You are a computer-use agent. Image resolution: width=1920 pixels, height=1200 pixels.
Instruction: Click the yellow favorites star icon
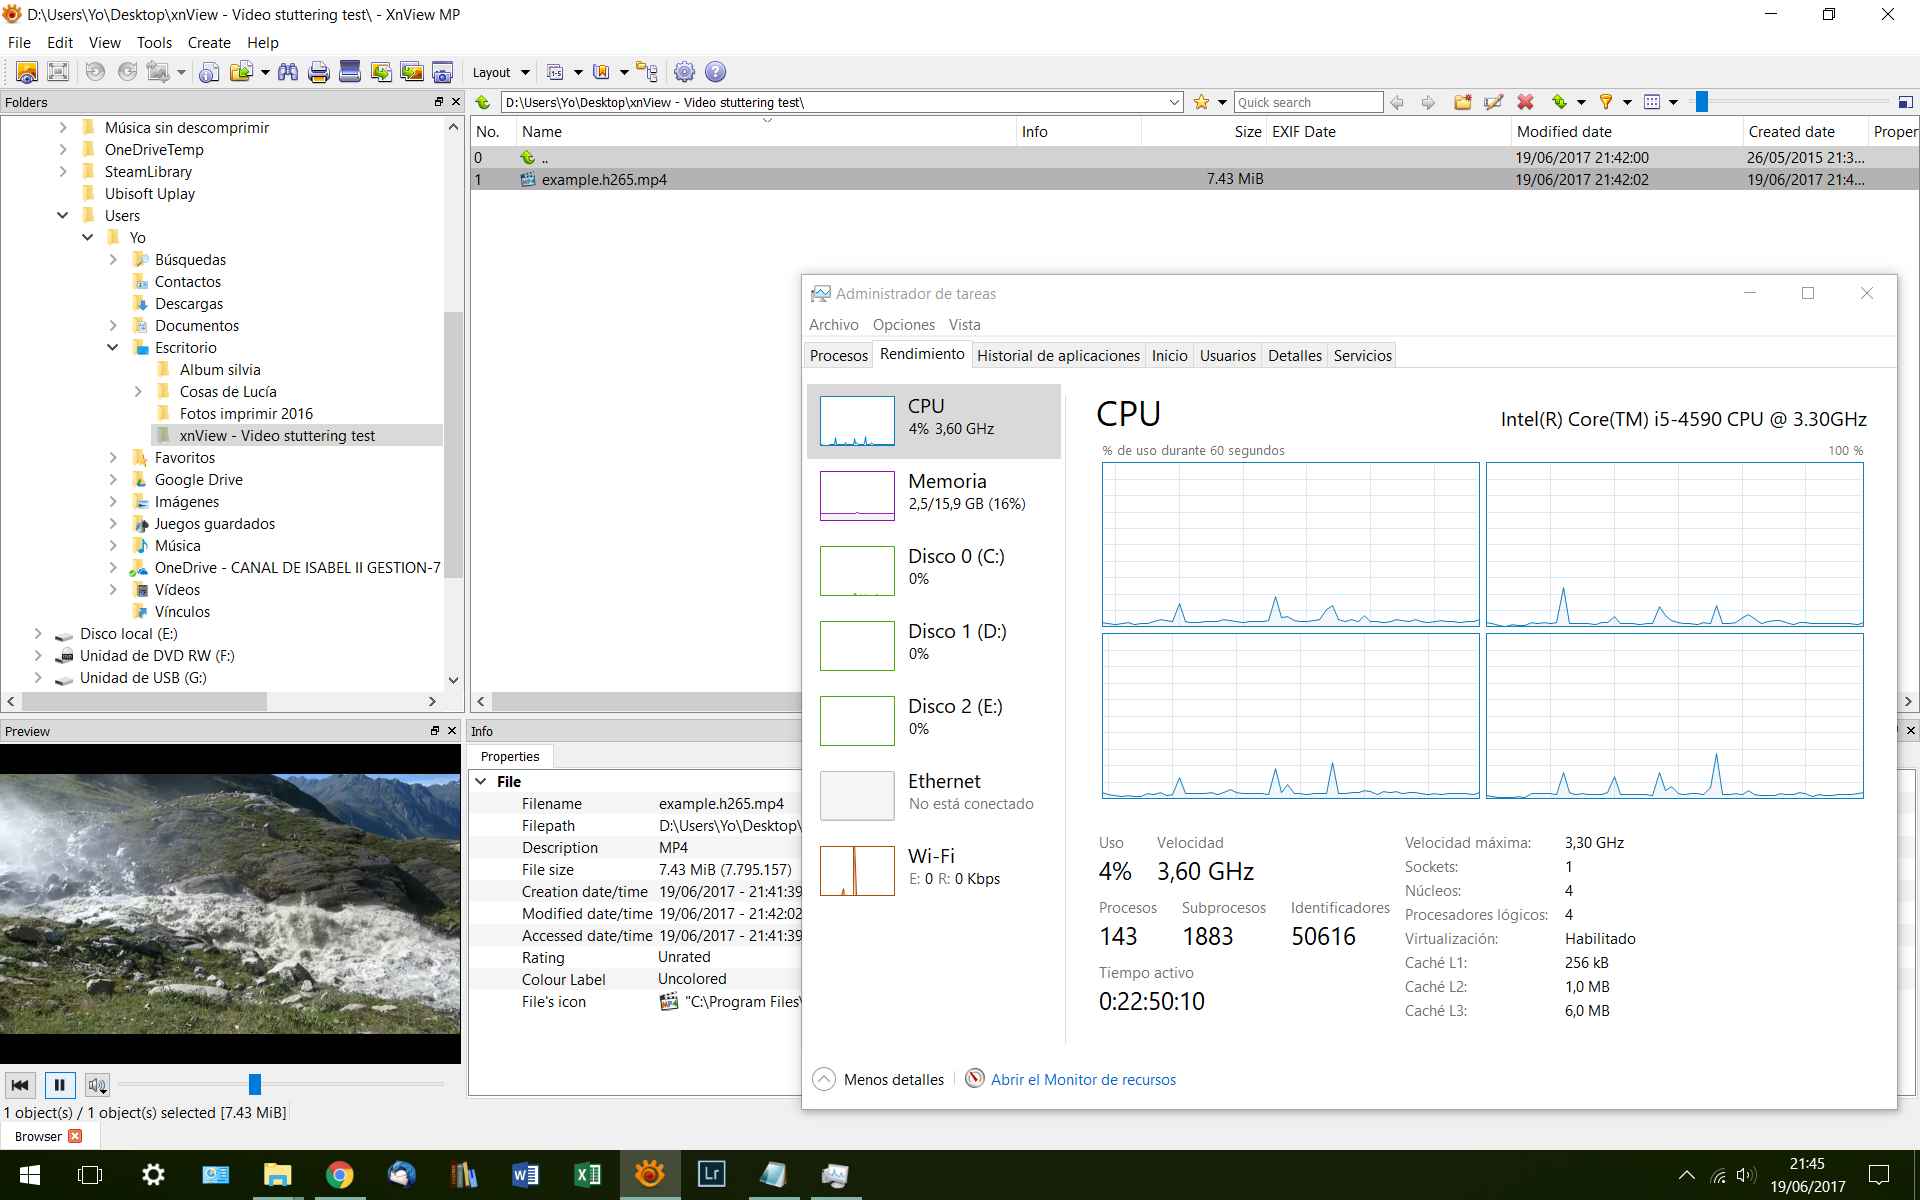[x=1201, y=102]
